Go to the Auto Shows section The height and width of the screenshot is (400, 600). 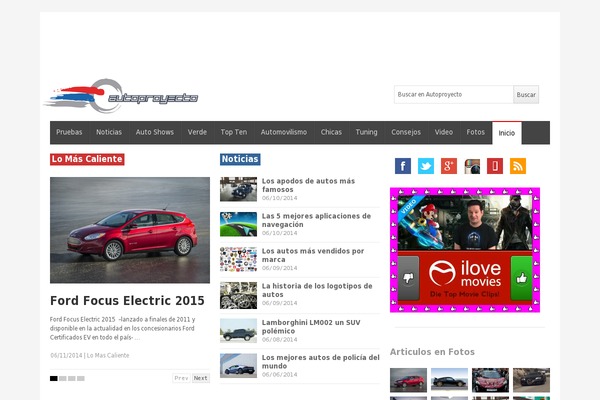click(x=155, y=132)
